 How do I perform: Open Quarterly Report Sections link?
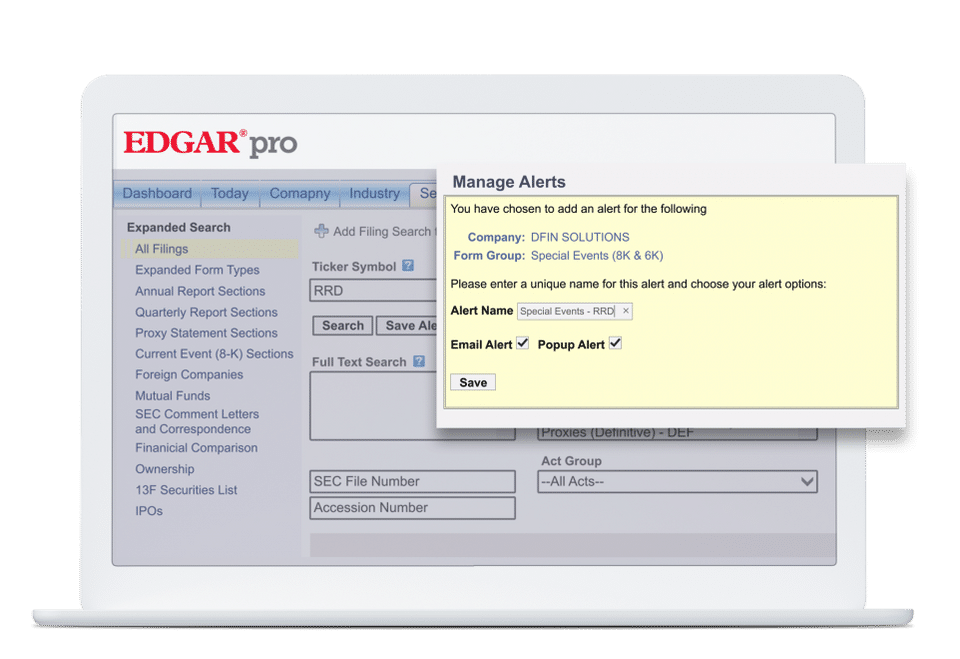206,312
